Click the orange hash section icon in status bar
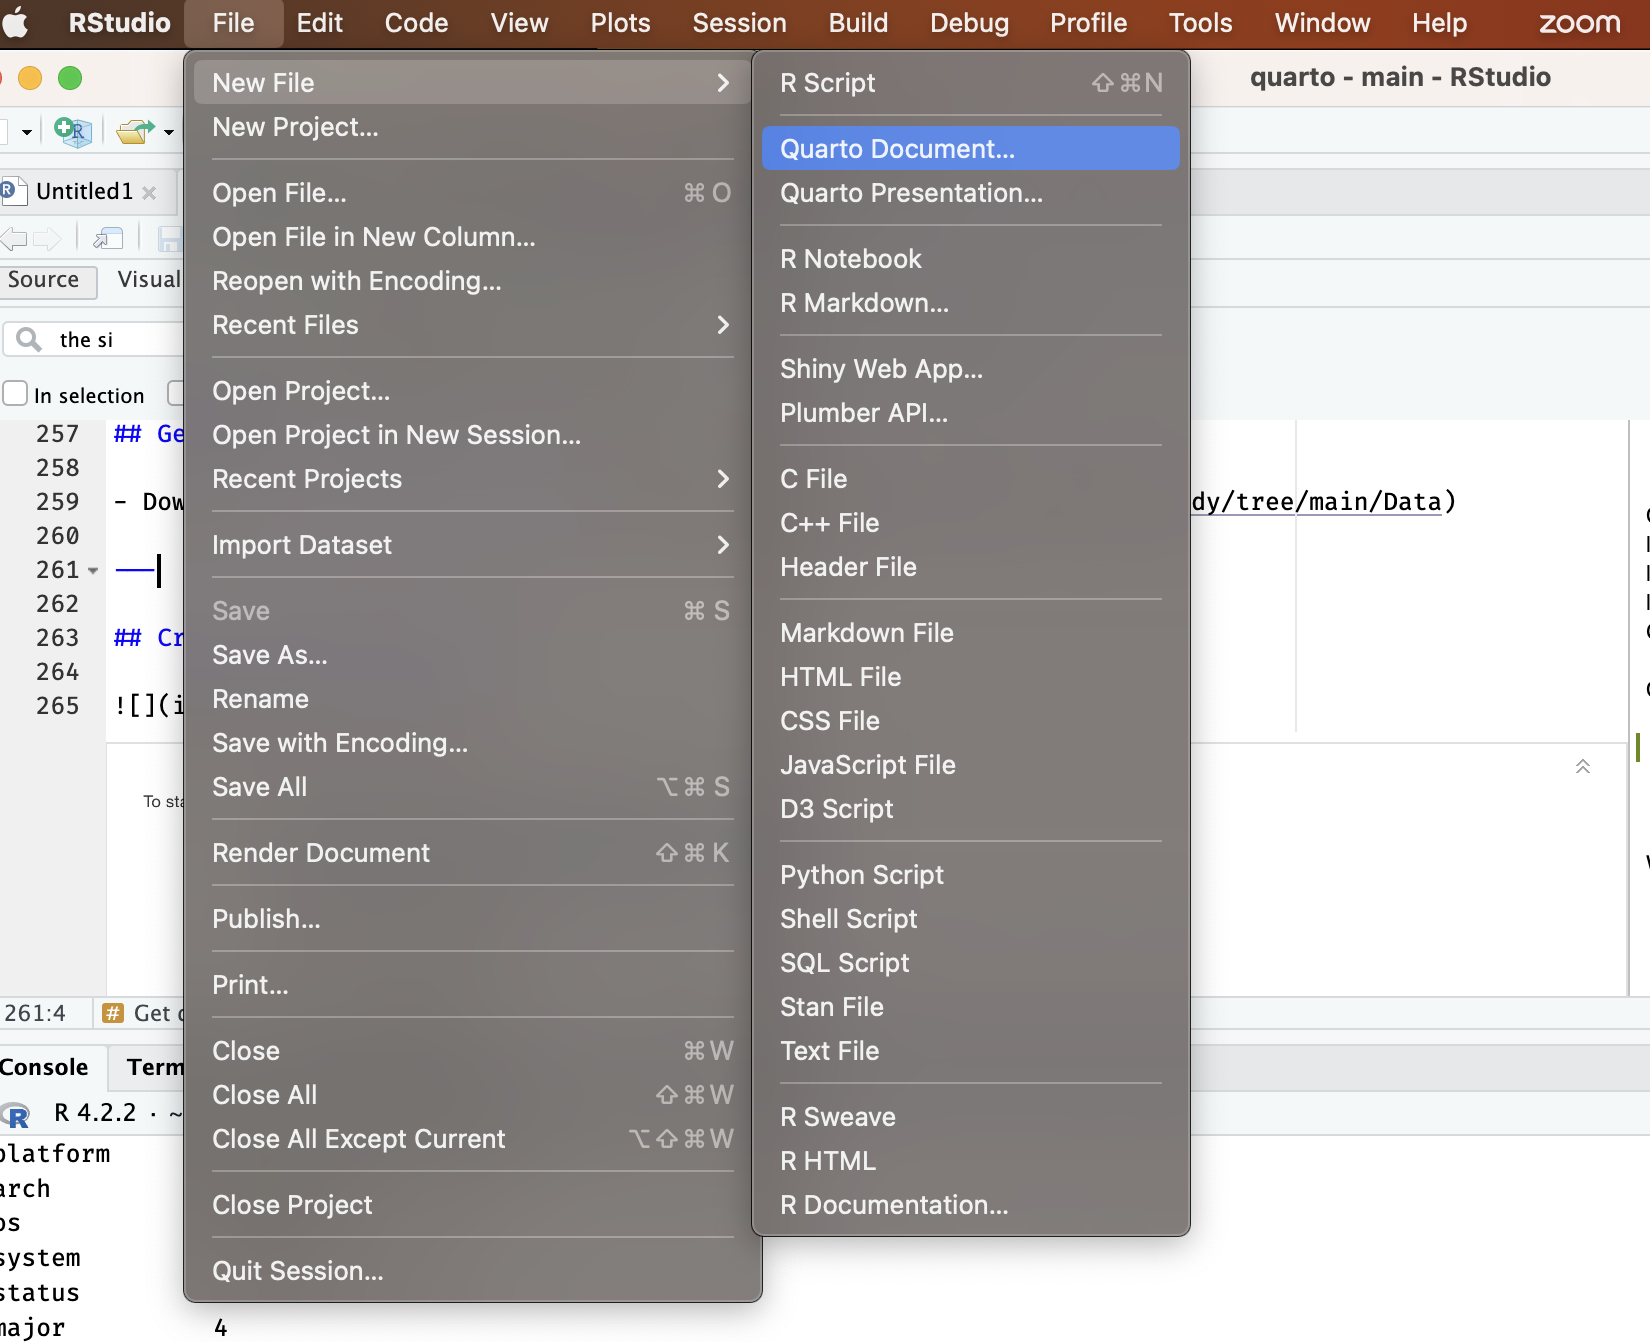This screenshot has width=1650, height=1342. pyautogui.click(x=113, y=1013)
